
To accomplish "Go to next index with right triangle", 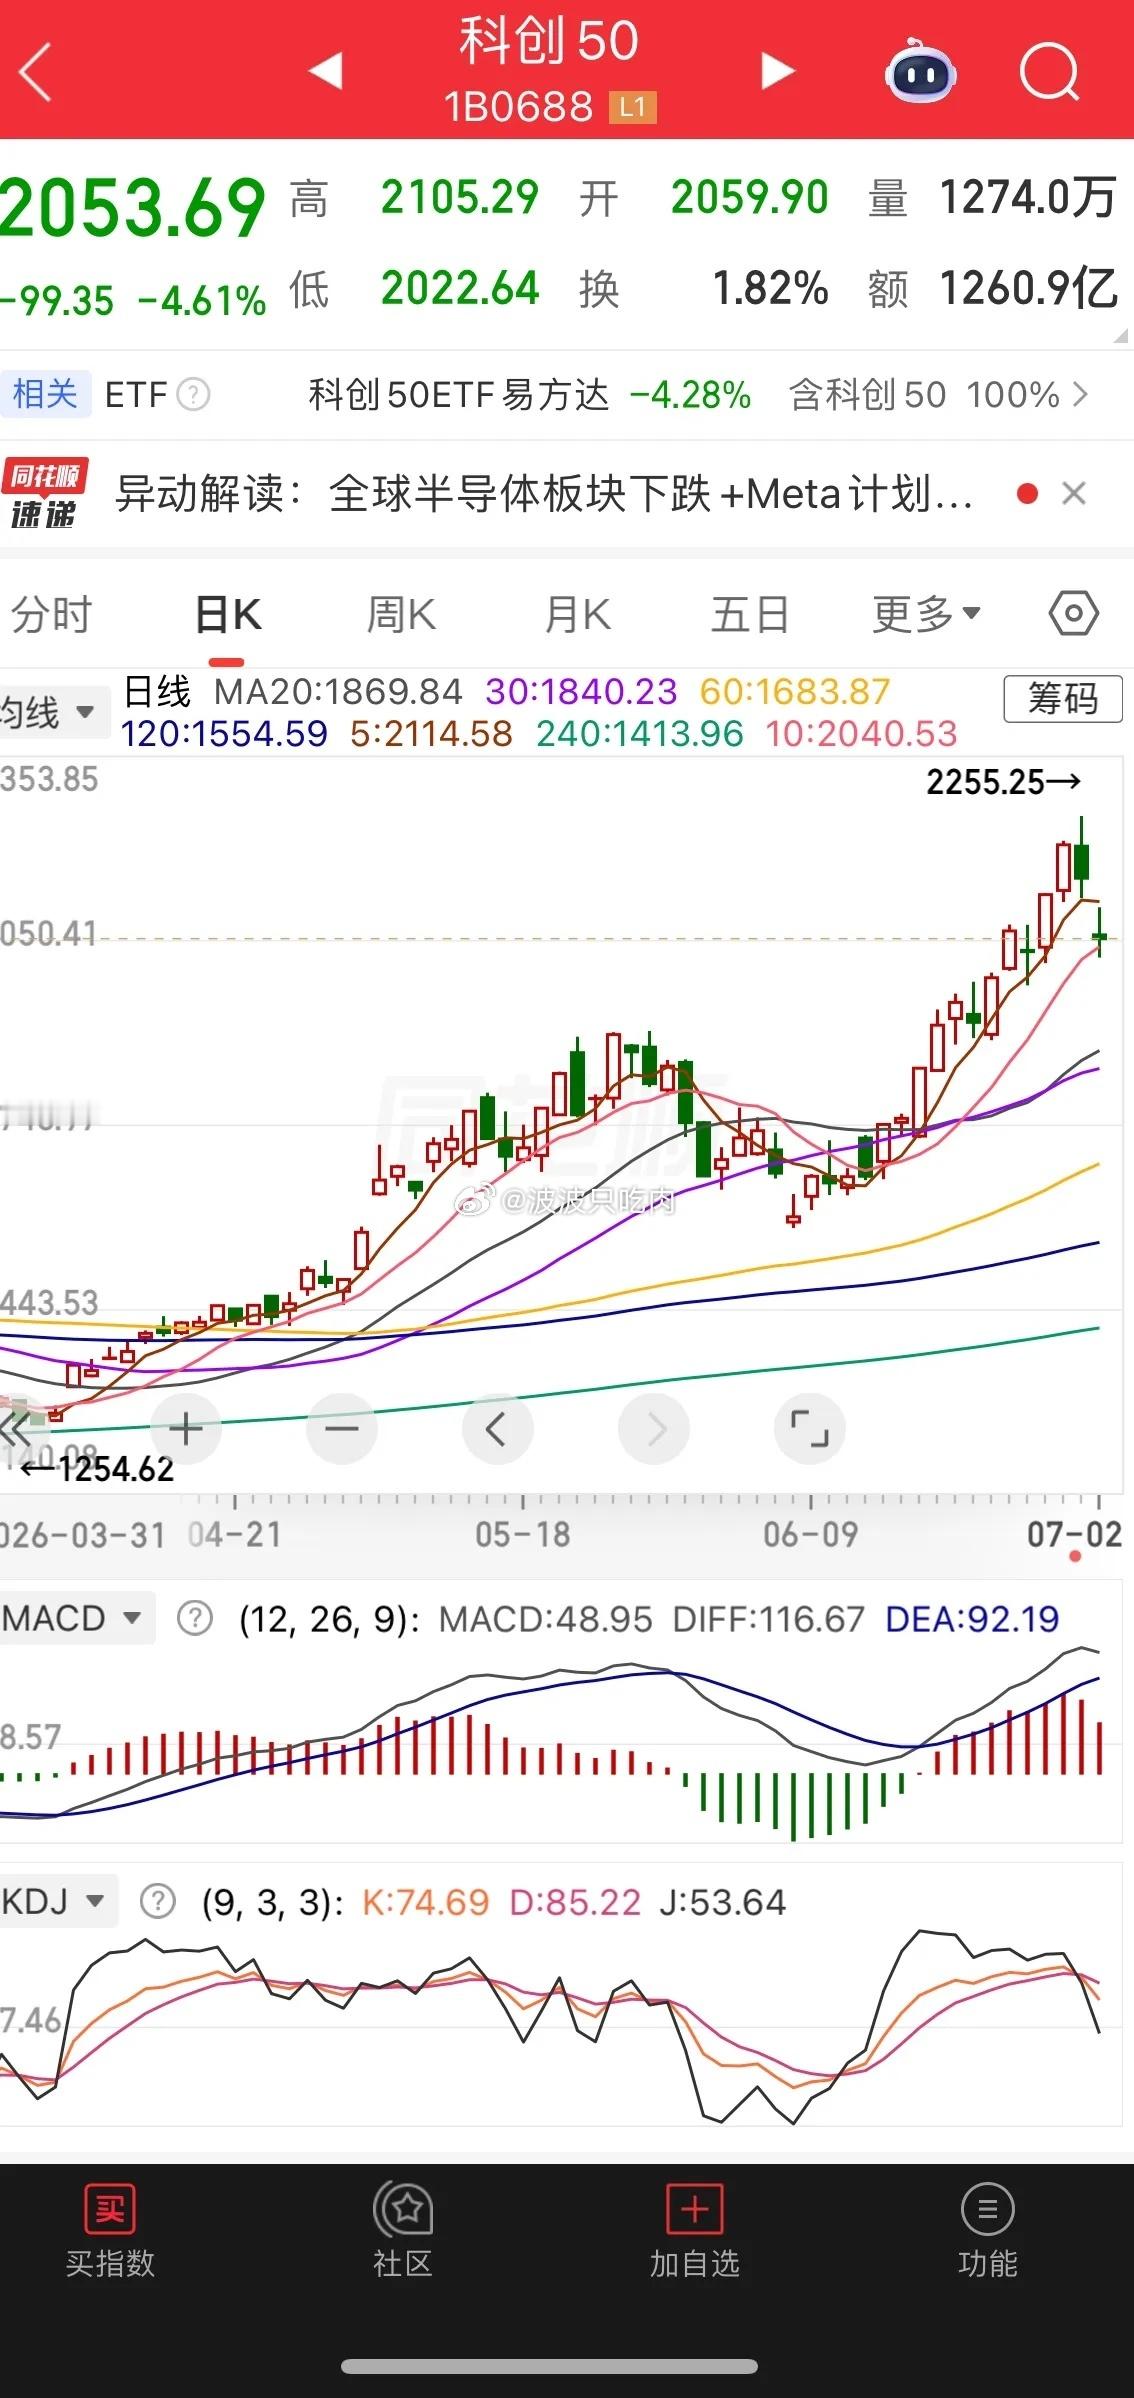I will [x=777, y=71].
